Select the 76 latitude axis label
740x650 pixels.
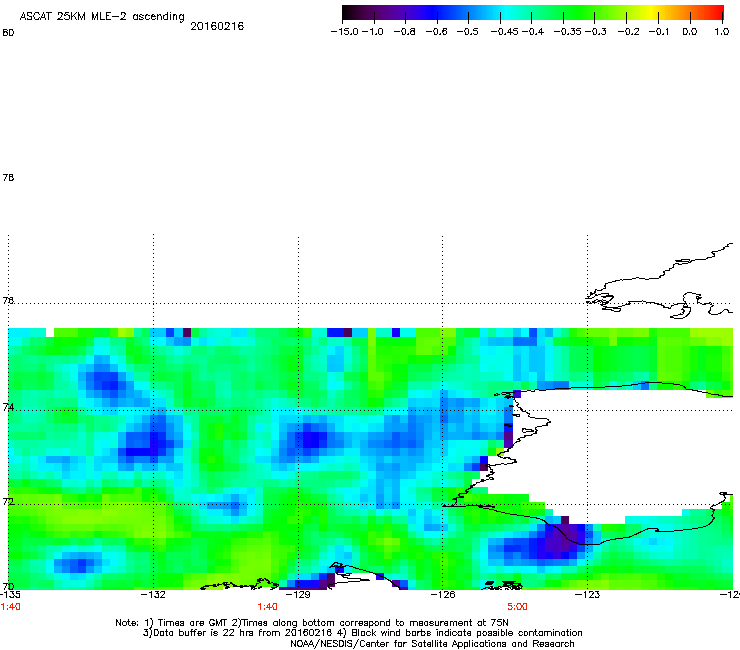pyautogui.click(x=8, y=301)
